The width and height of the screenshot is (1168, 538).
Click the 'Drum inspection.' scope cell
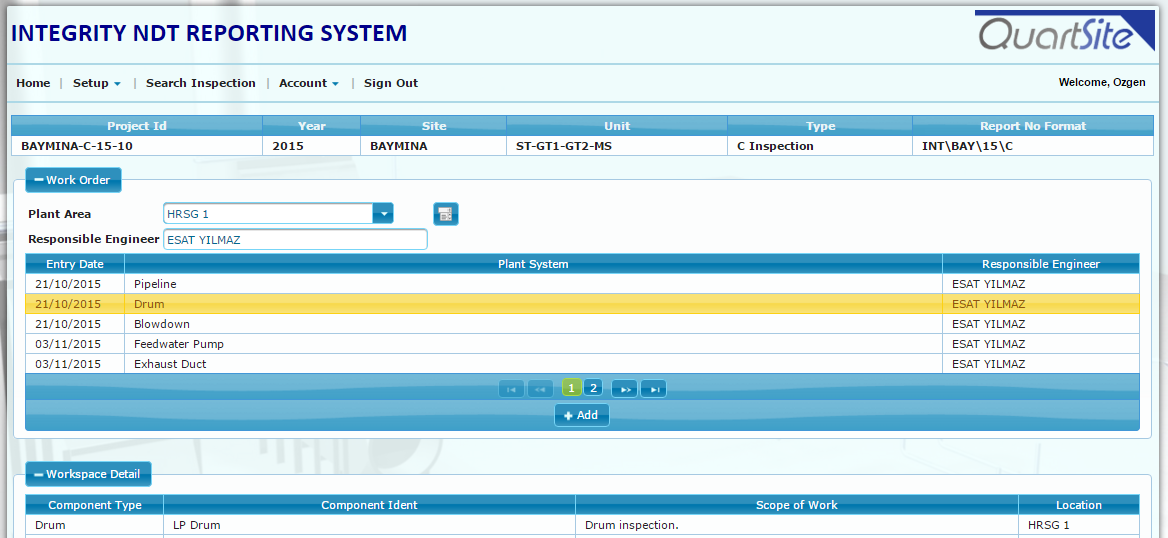pyautogui.click(x=797, y=525)
